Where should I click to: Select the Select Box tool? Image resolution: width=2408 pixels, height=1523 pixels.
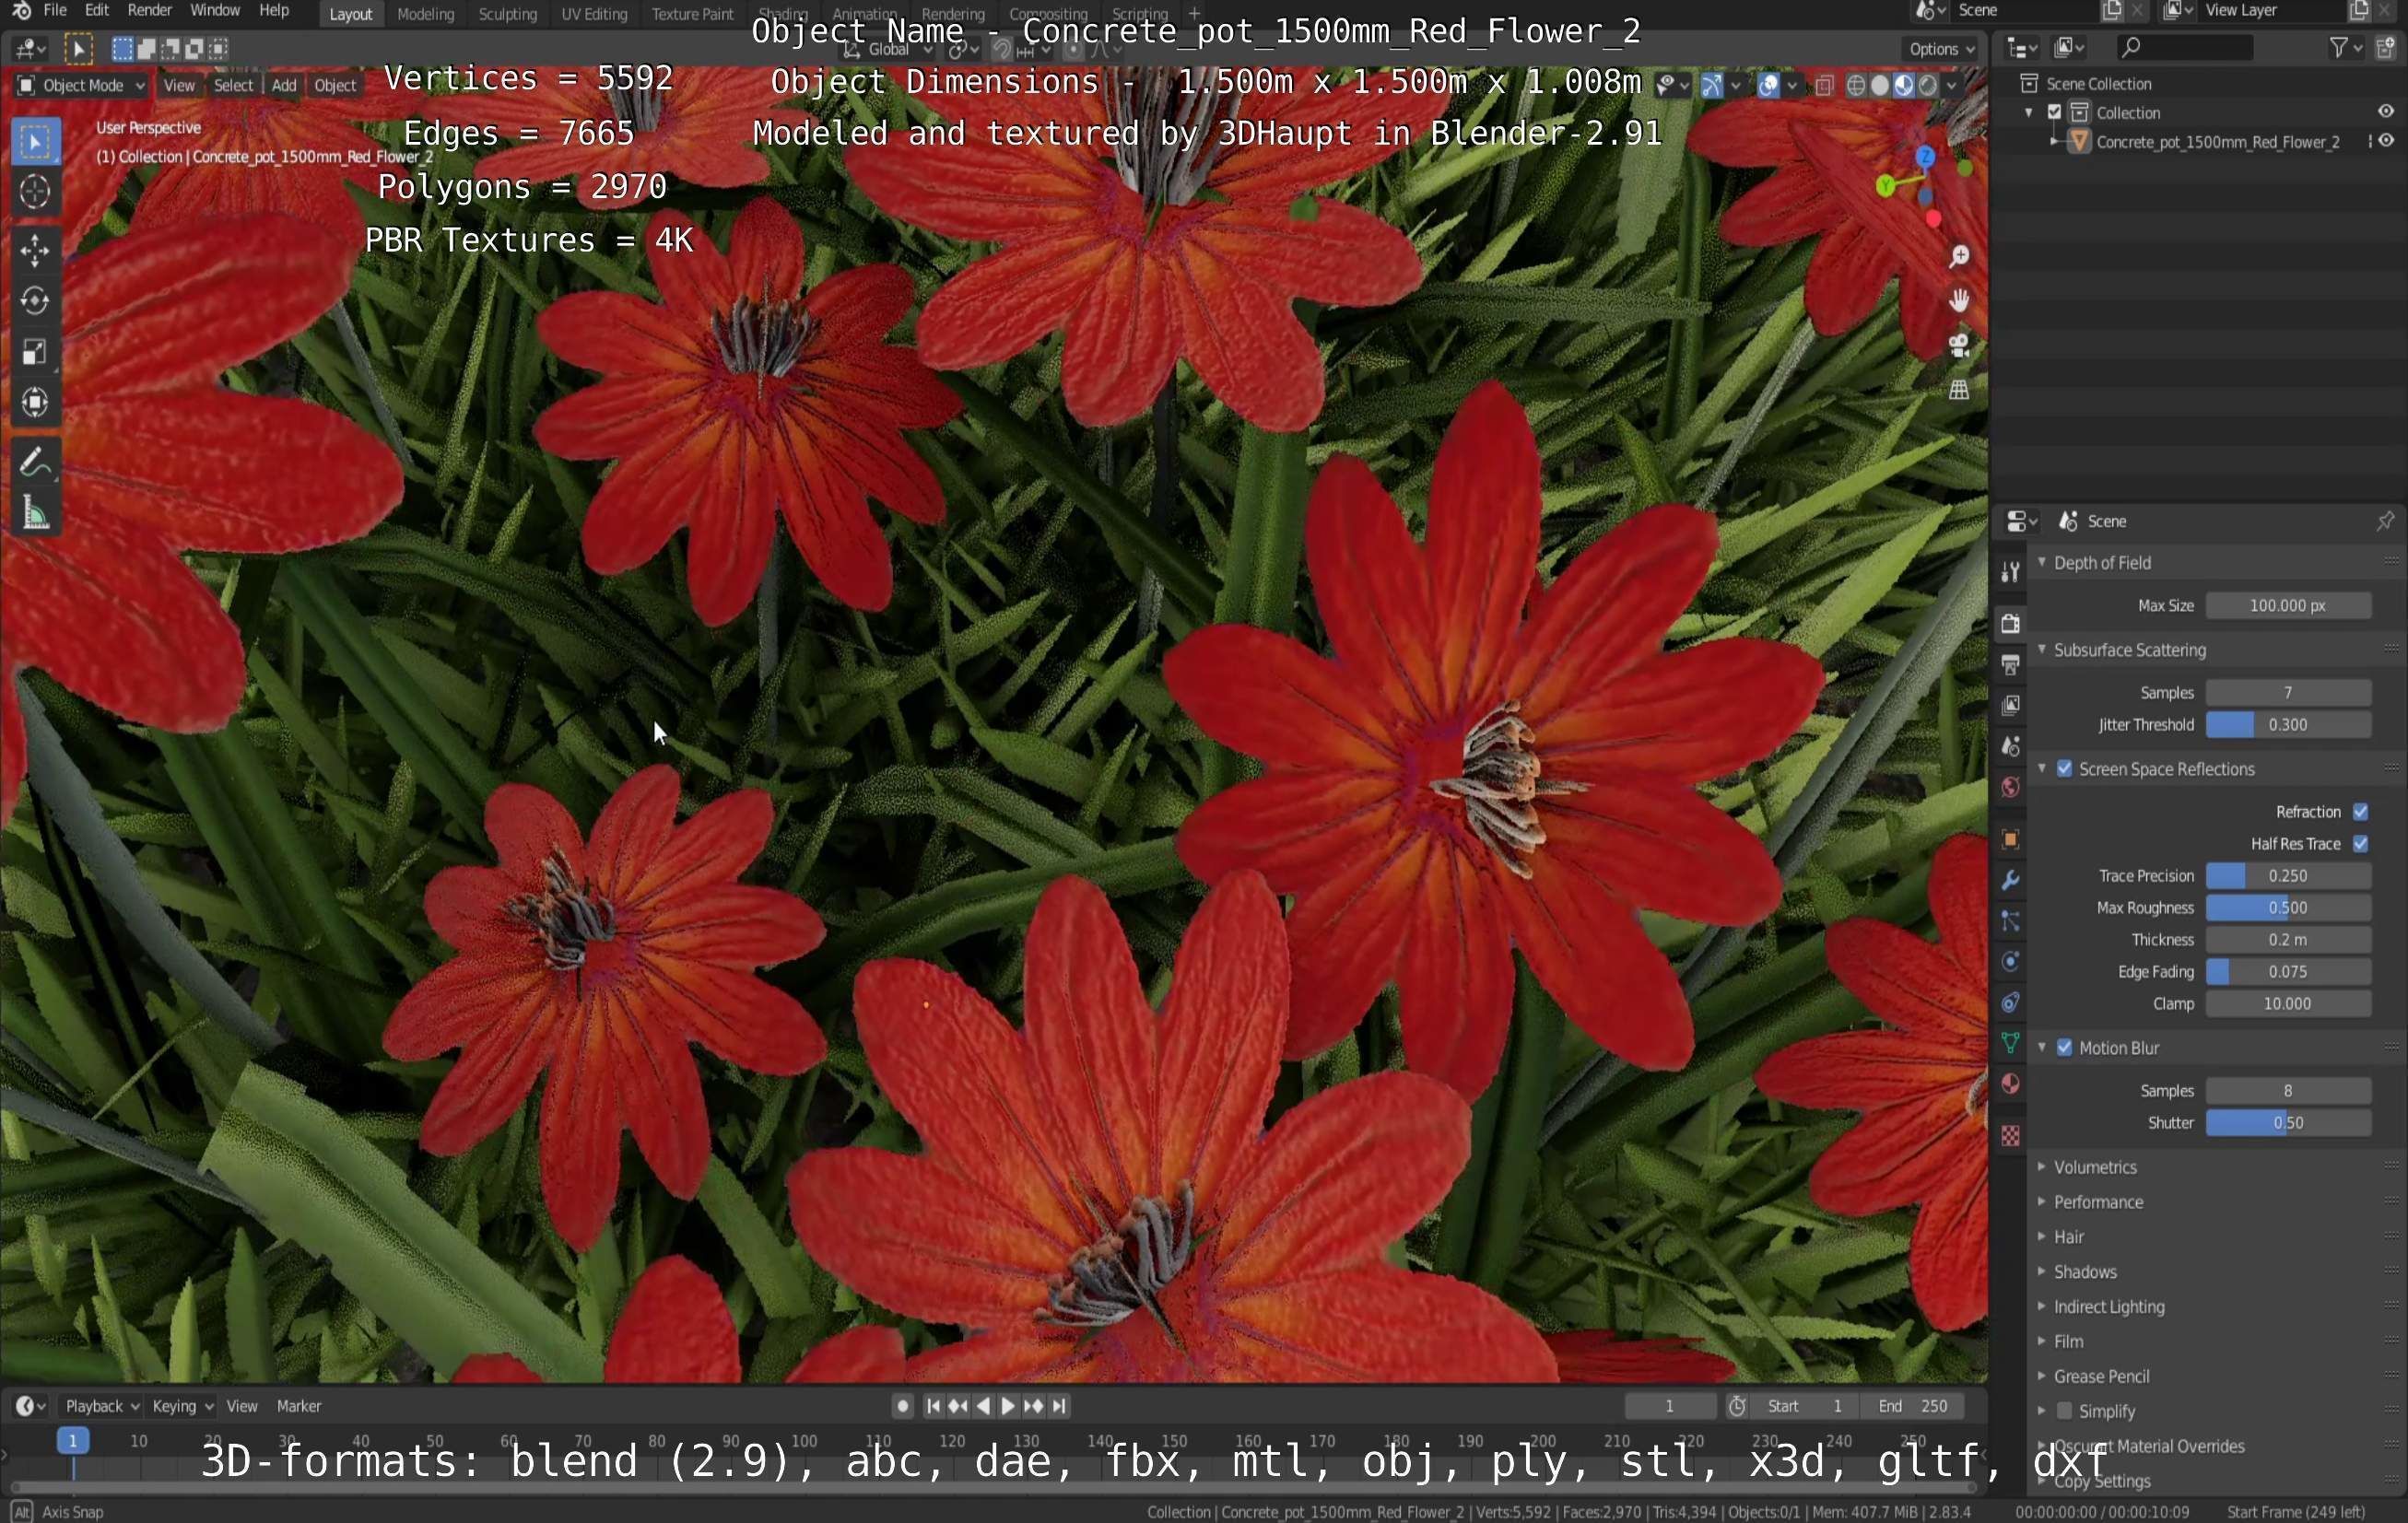click(35, 141)
